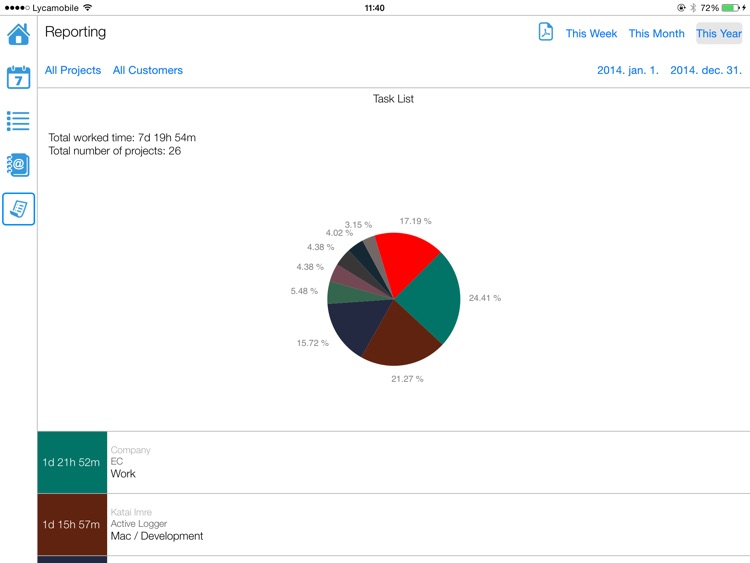The height and width of the screenshot is (563, 750).
Task: Change start date 2014. jan. 1.
Action: pyautogui.click(x=628, y=70)
